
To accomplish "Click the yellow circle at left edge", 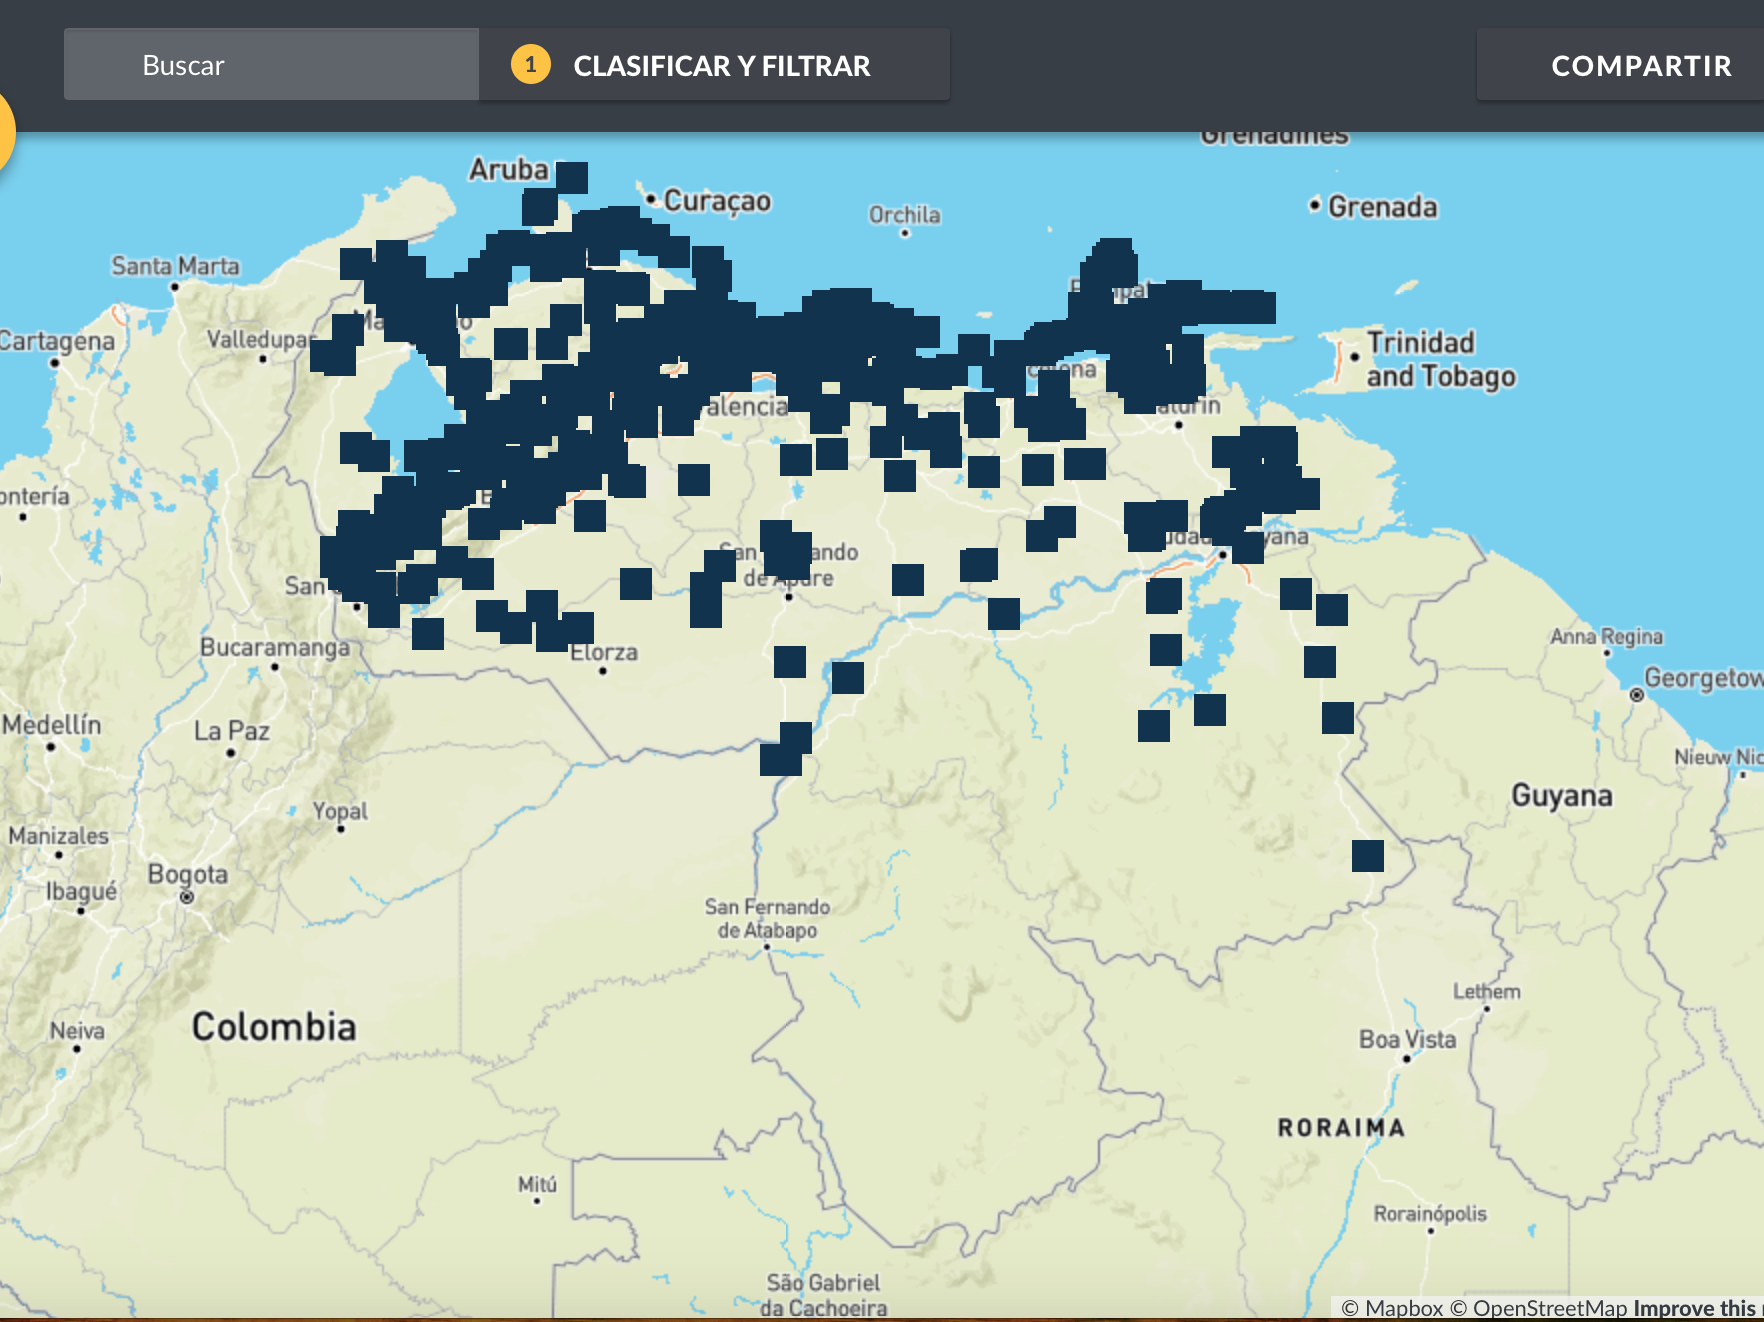I will [x=4, y=132].
